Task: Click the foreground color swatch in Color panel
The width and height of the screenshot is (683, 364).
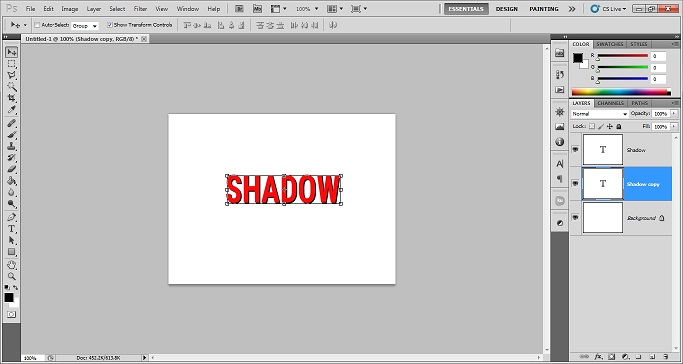Action: click(x=578, y=58)
